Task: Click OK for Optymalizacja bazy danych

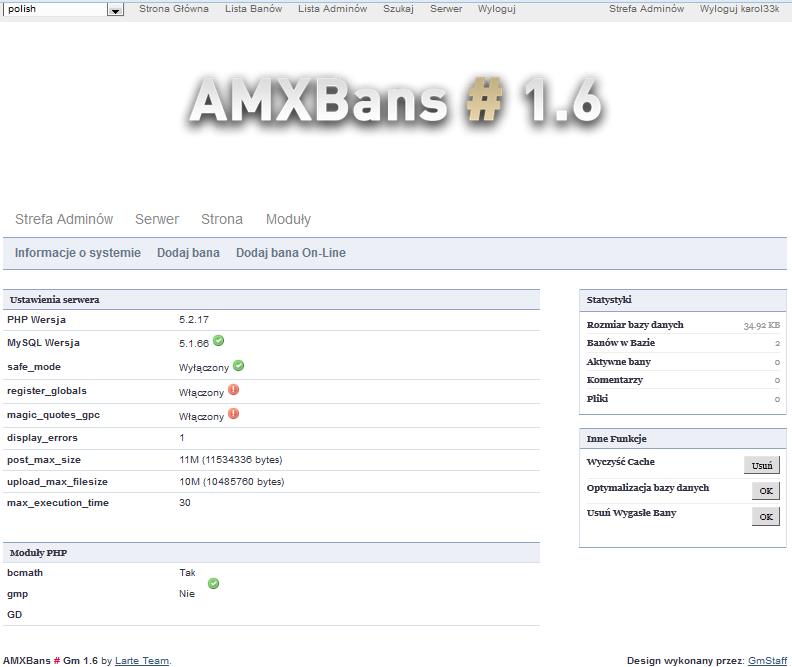Action: (766, 490)
